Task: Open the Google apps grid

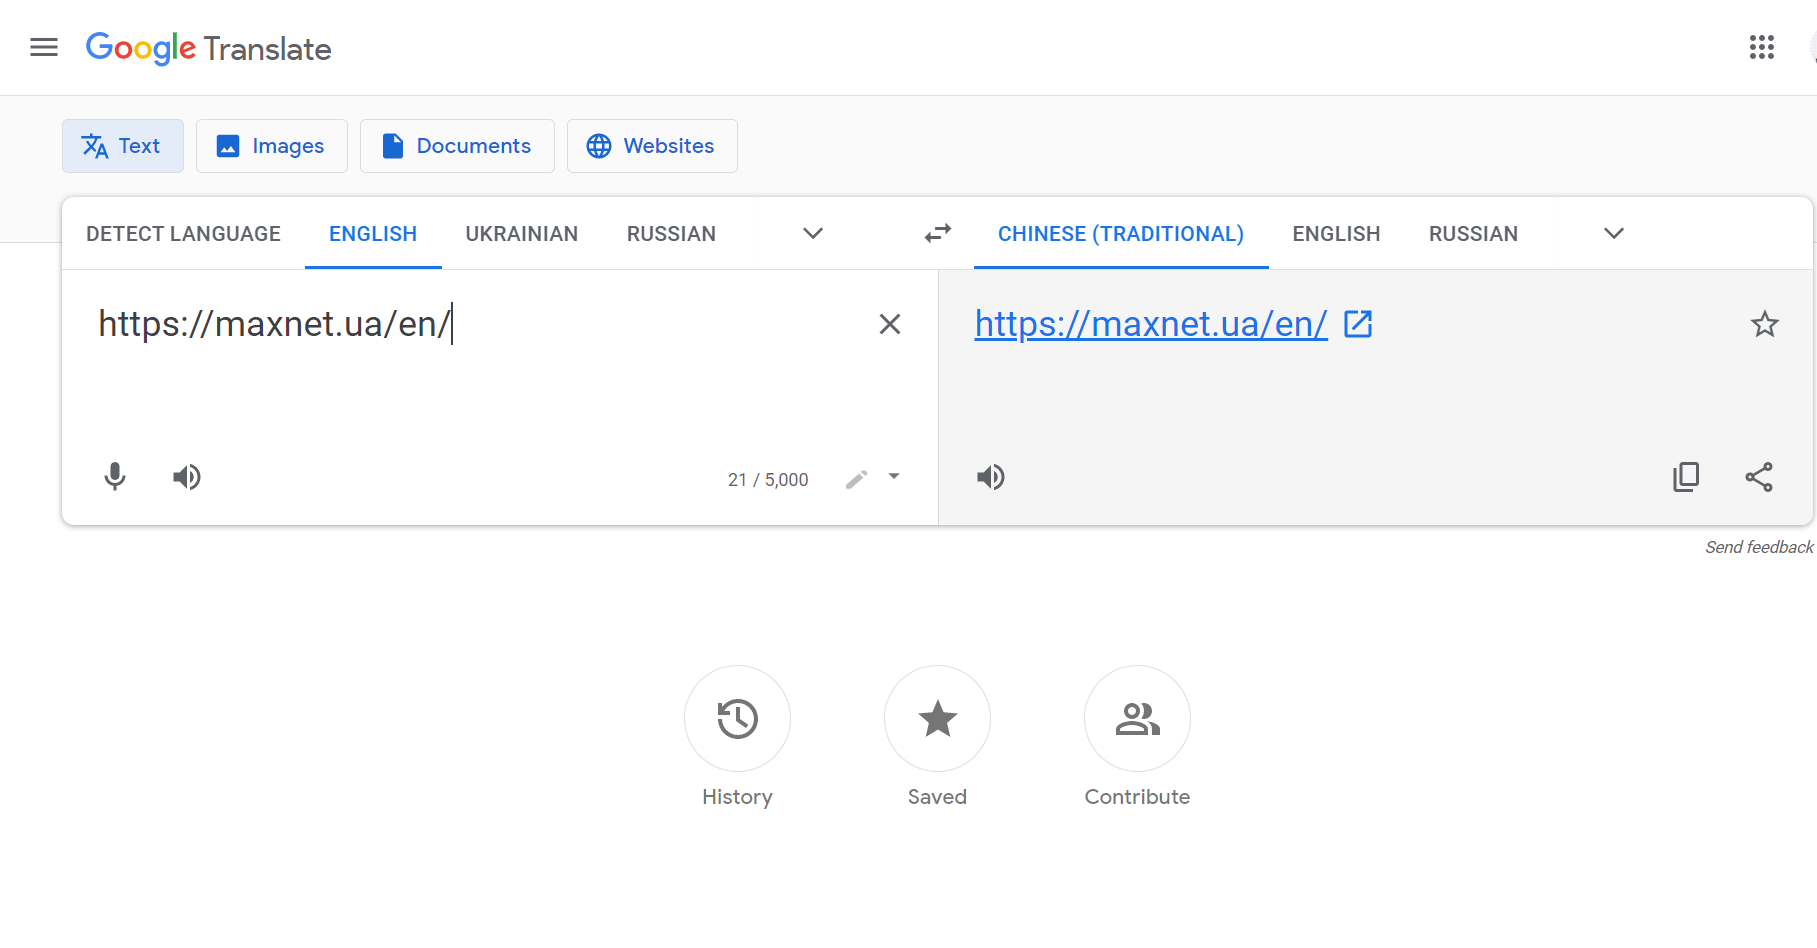Action: [1761, 47]
